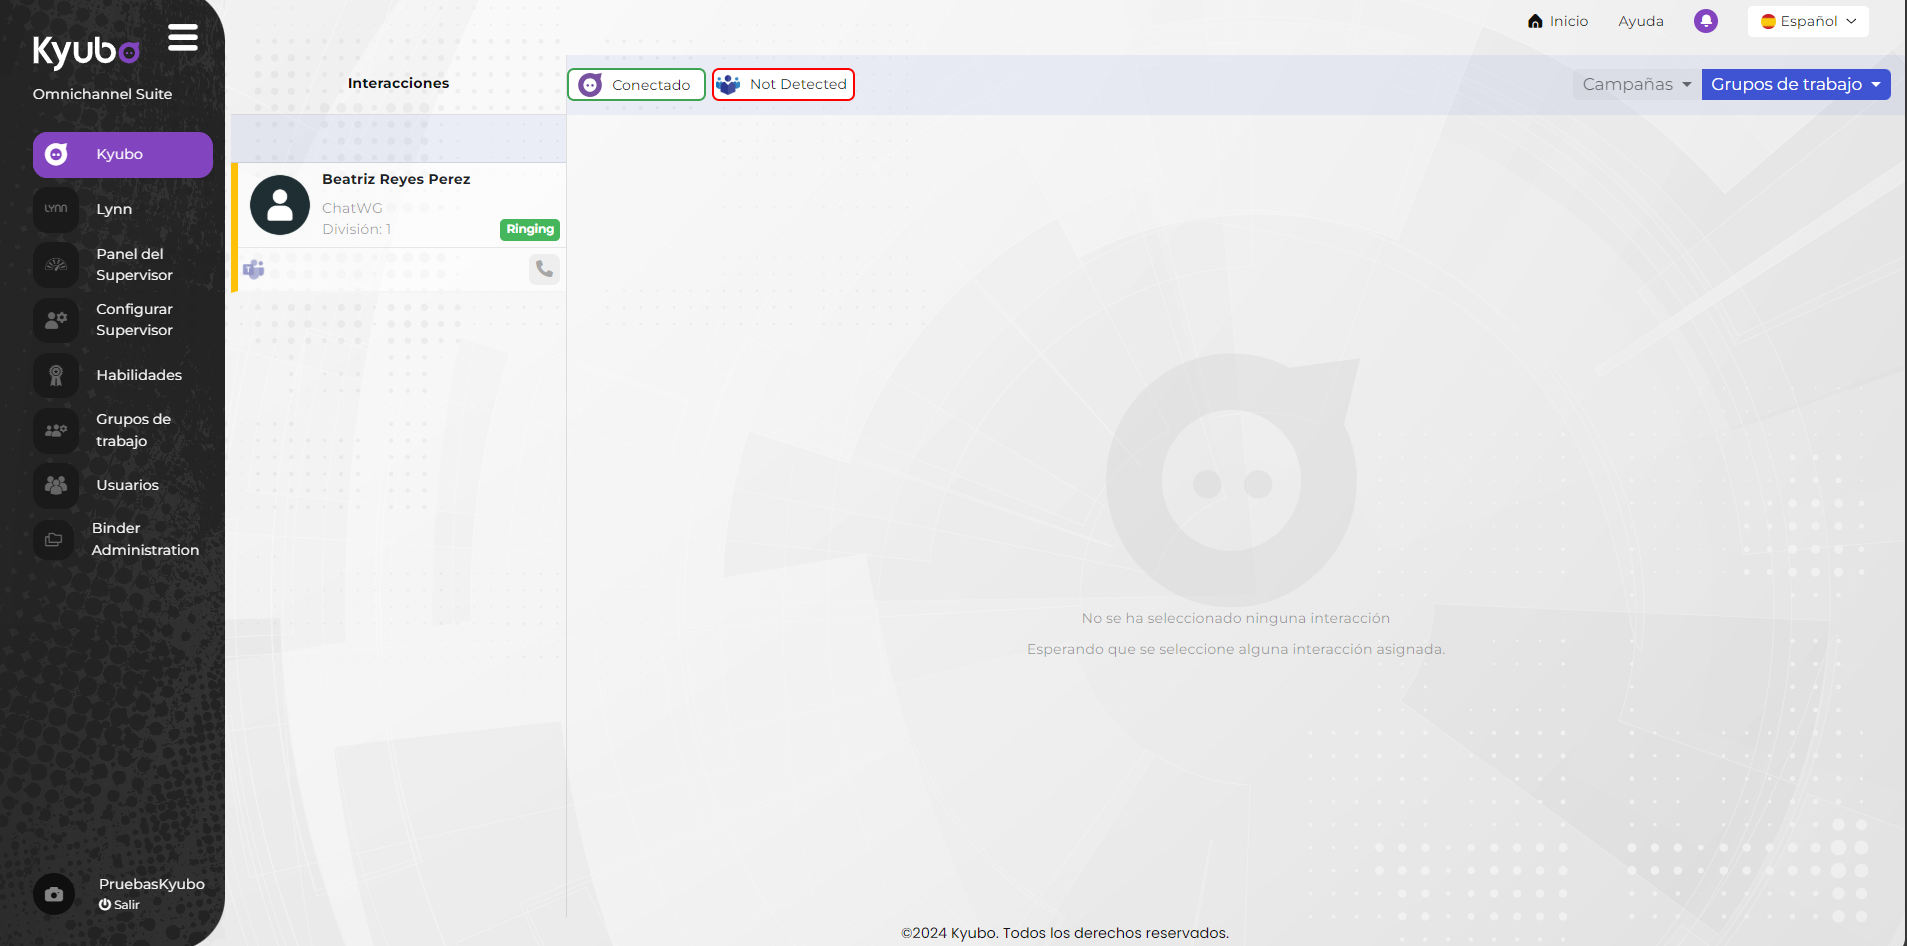Screen dimensions: 1907x946
Task: Open the Español language dropdown
Action: point(1808,21)
